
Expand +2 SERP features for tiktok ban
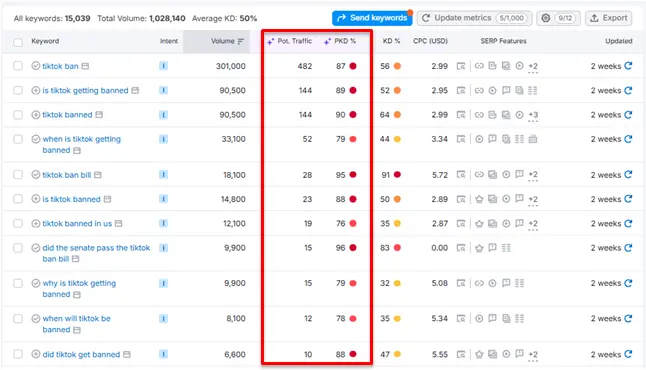pos(533,67)
